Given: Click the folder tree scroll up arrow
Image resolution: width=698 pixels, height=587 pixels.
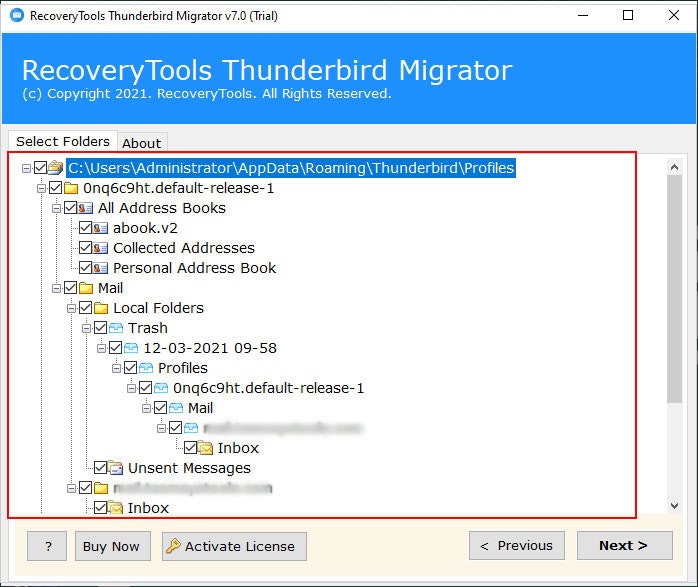Looking at the screenshot, I should [x=674, y=167].
